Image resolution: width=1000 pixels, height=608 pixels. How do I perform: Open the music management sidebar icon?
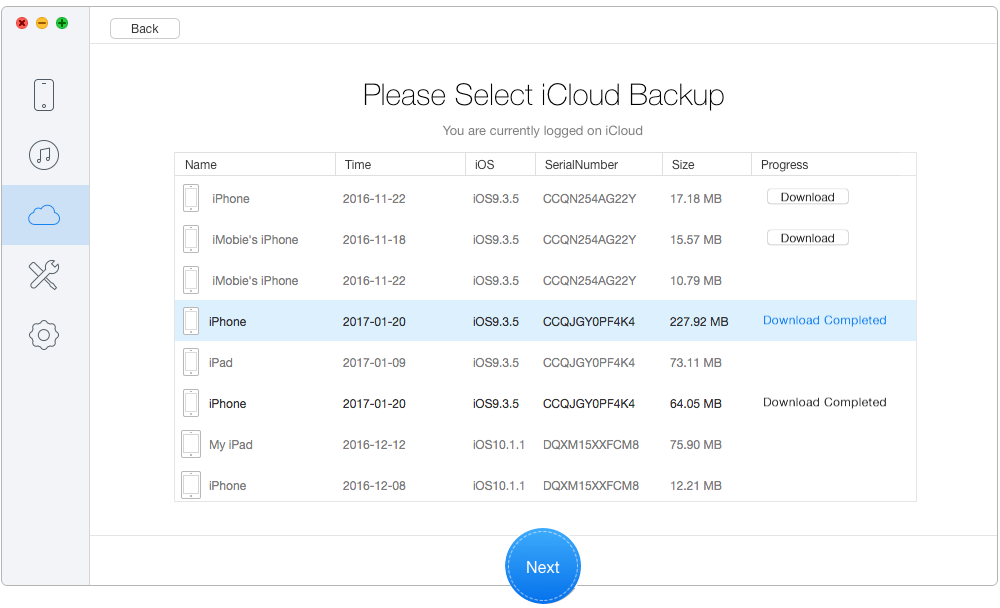point(43,155)
